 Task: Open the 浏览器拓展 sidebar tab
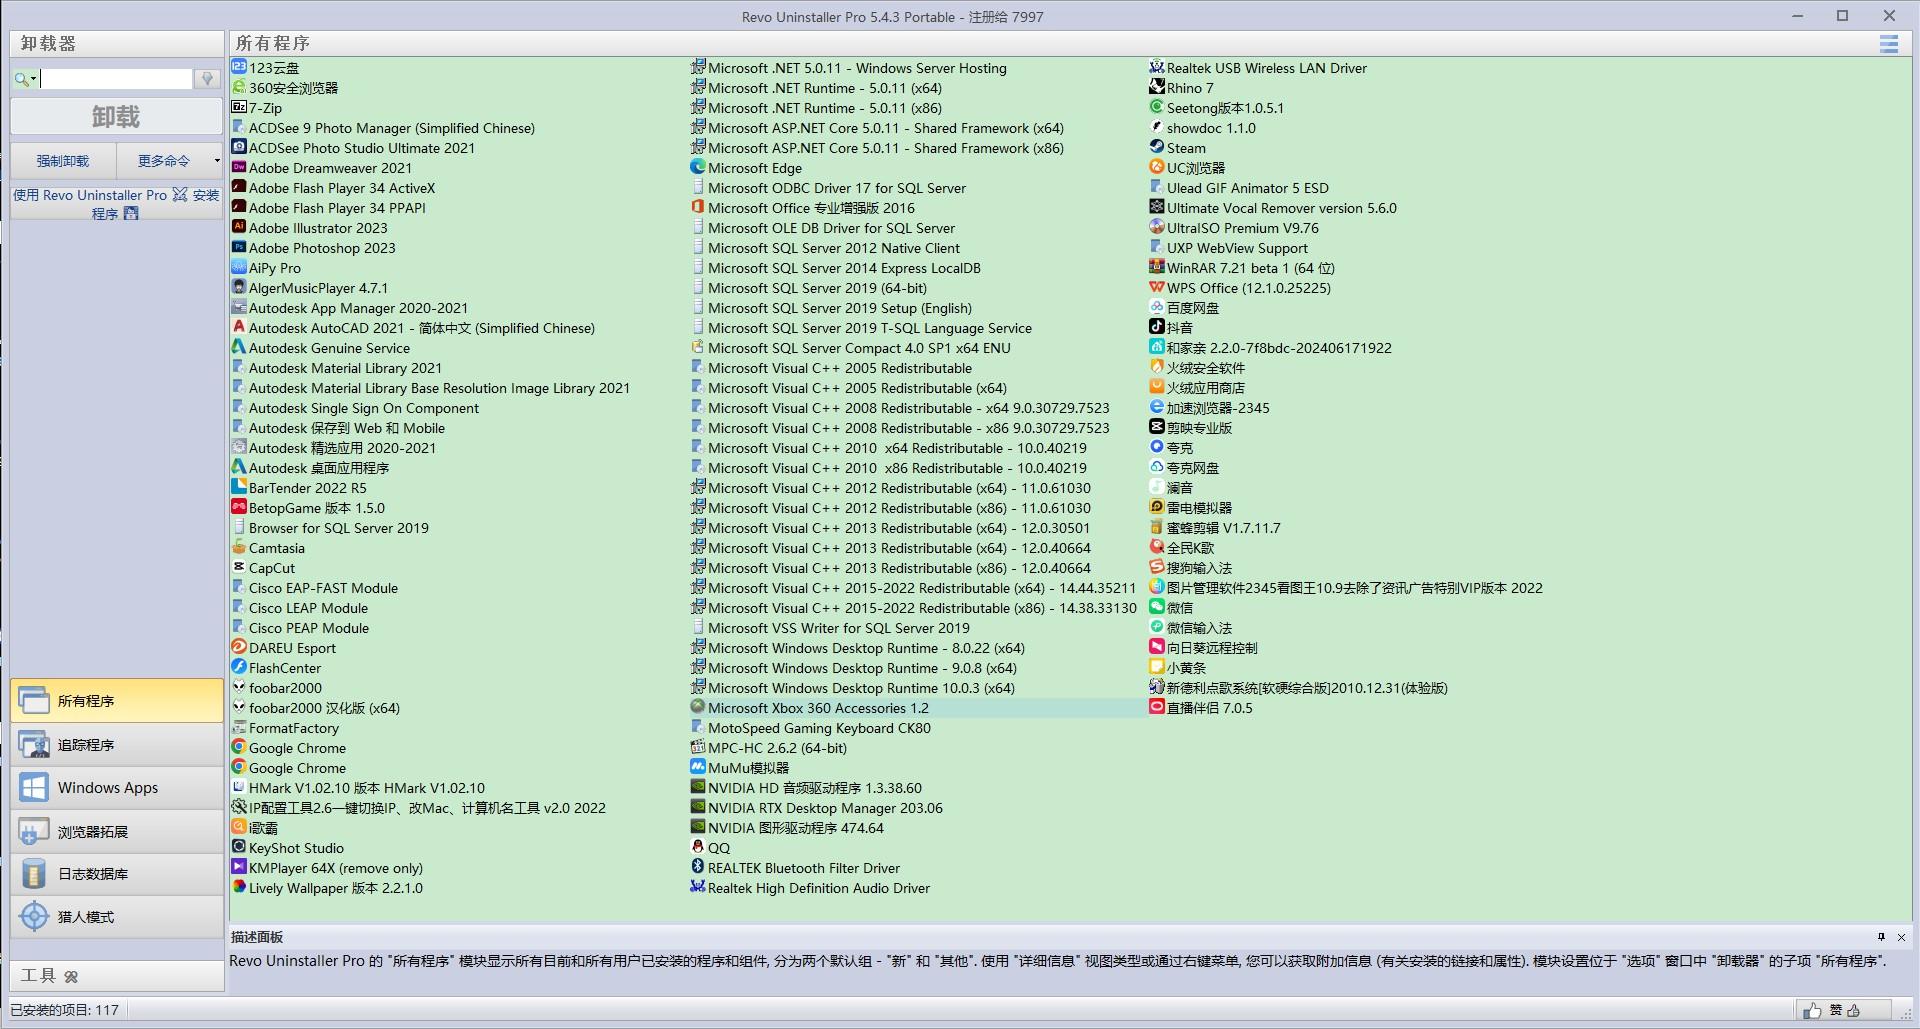click(x=116, y=831)
